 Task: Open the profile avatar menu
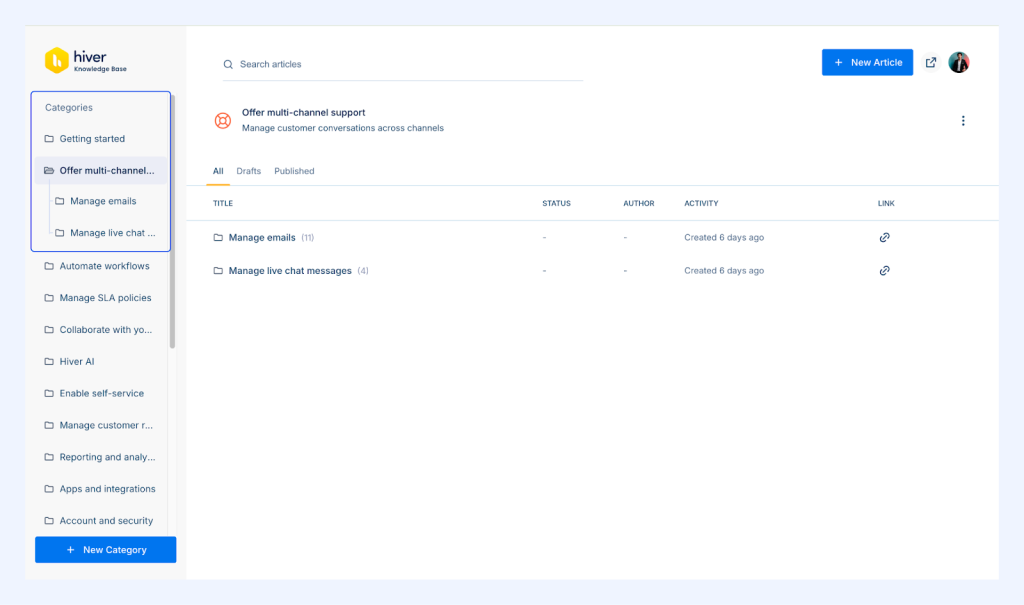pos(959,62)
